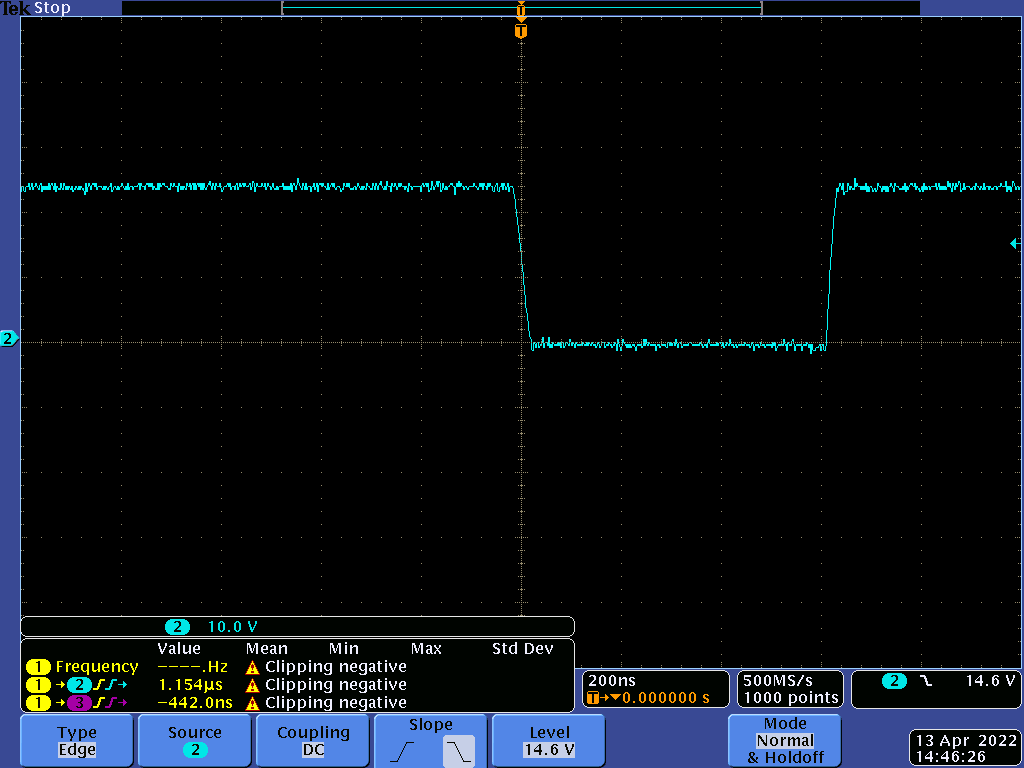
Task: Click the Mean column header
Action: 266,648
